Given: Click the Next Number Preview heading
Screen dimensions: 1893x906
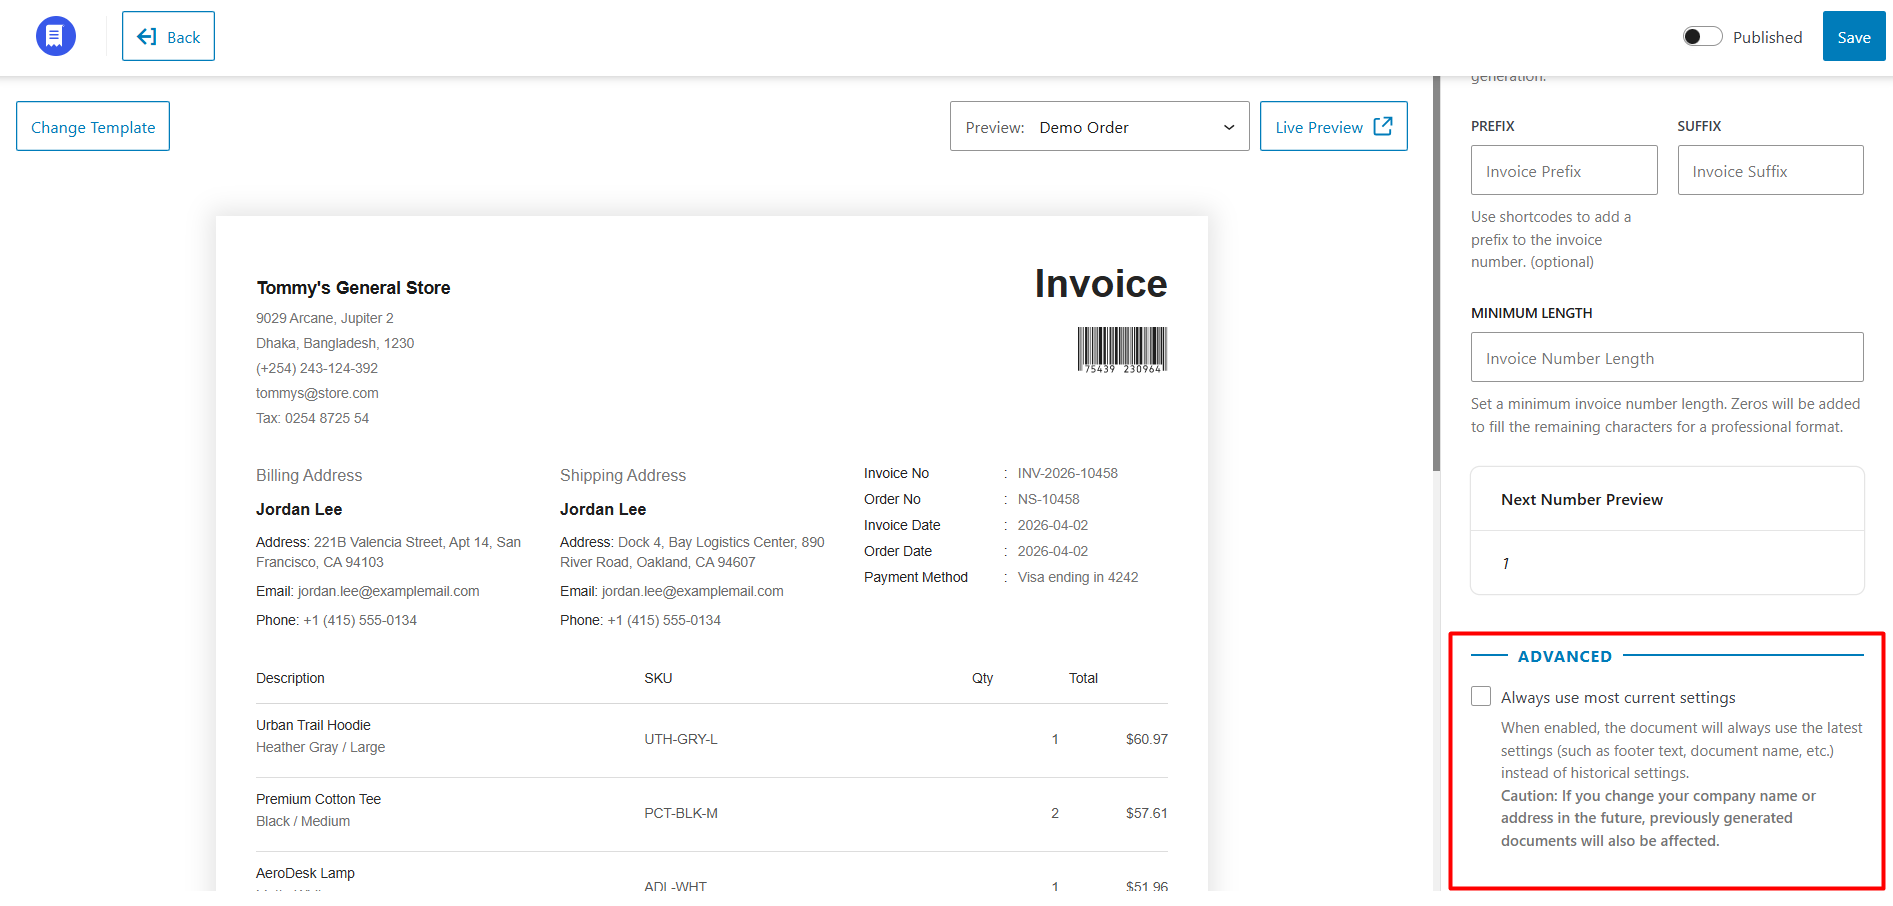Looking at the screenshot, I should (1582, 499).
